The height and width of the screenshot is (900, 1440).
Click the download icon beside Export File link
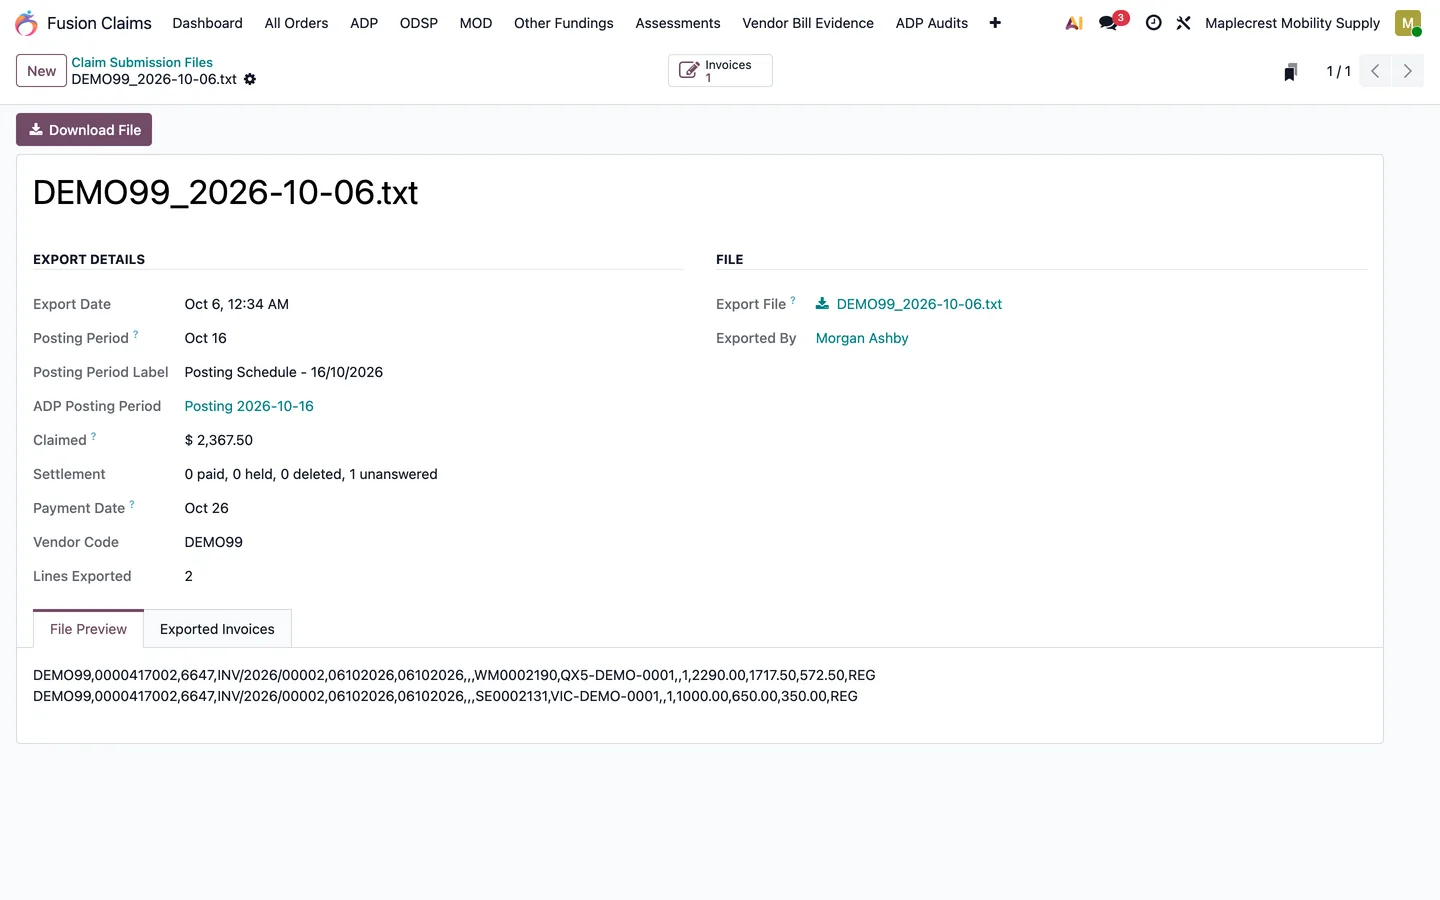(822, 304)
